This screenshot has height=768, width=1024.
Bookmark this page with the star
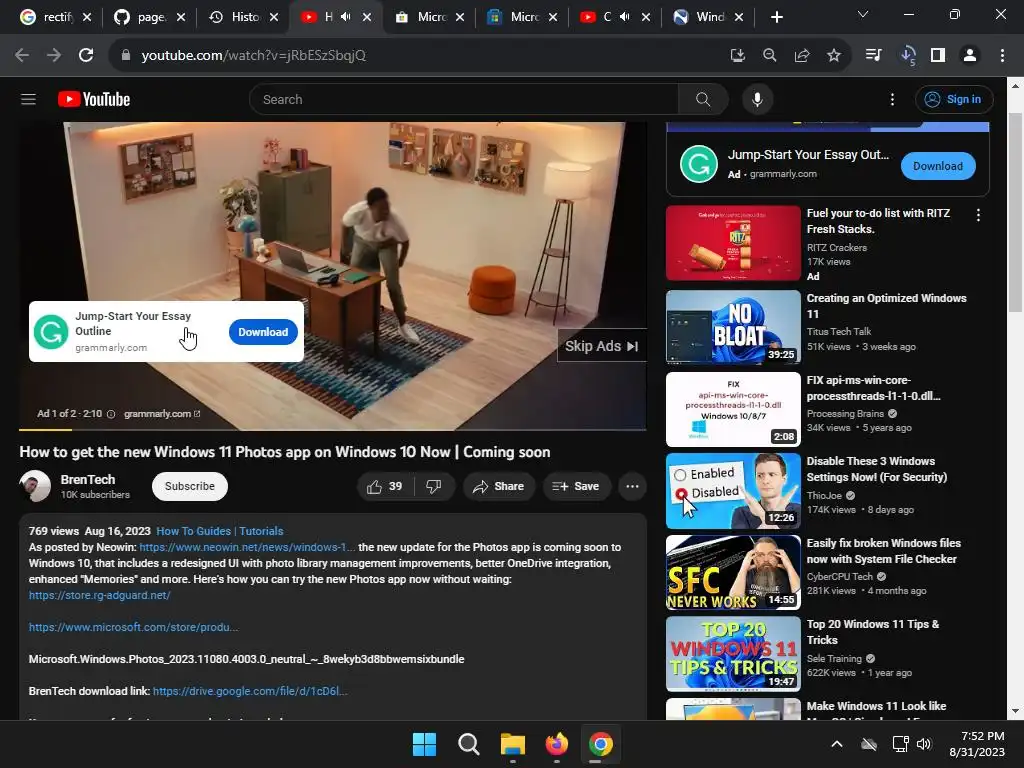833,56
